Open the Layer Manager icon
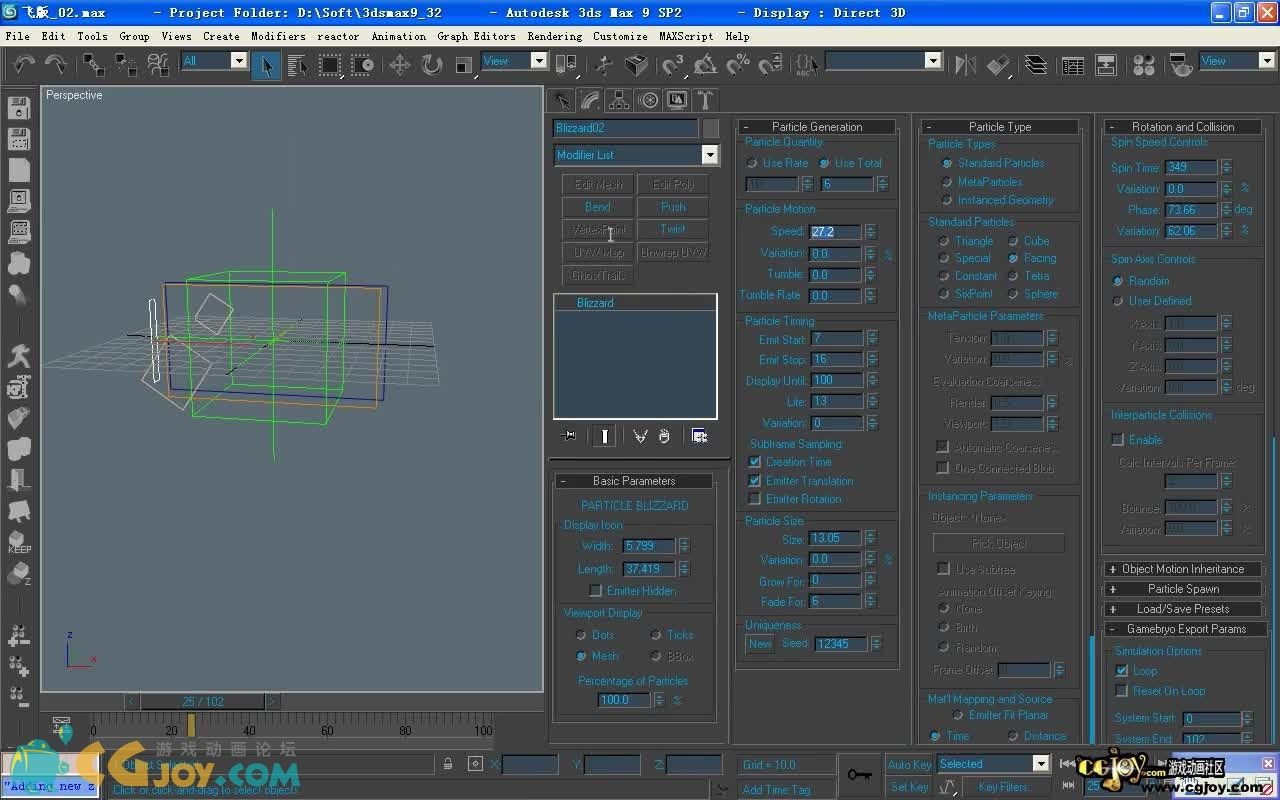This screenshot has height=800, width=1280. pyautogui.click(x=1036, y=65)
